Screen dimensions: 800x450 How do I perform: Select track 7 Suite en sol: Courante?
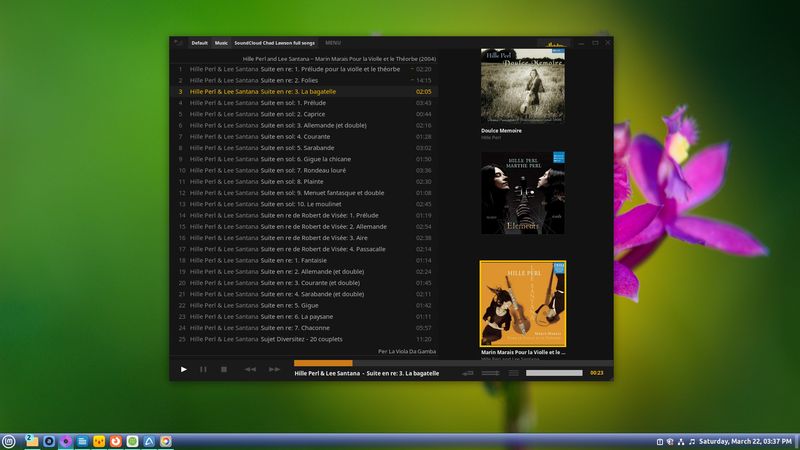(x=305, y=136)
